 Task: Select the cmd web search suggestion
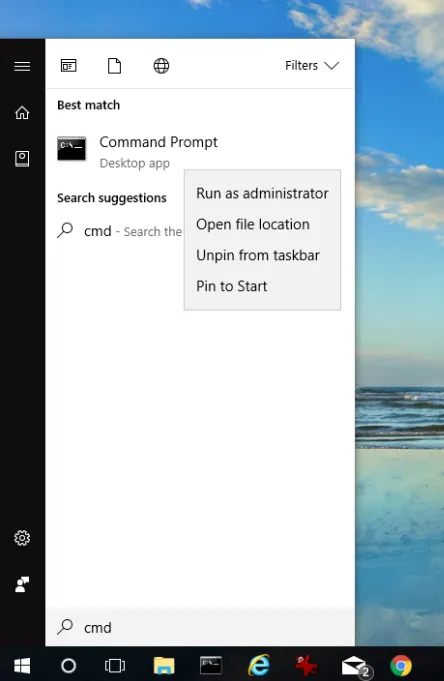[119, 231]
